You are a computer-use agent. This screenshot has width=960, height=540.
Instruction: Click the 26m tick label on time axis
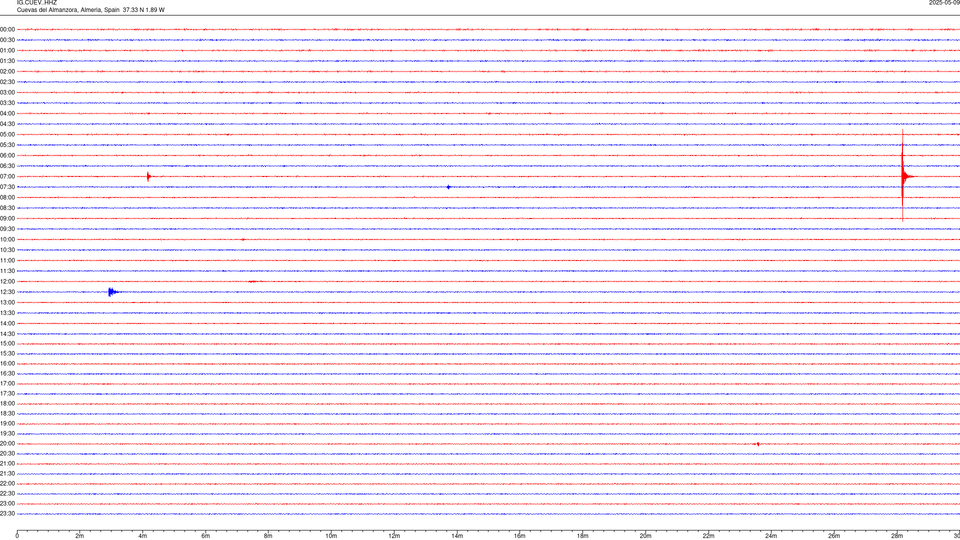(x=834, y=536)
